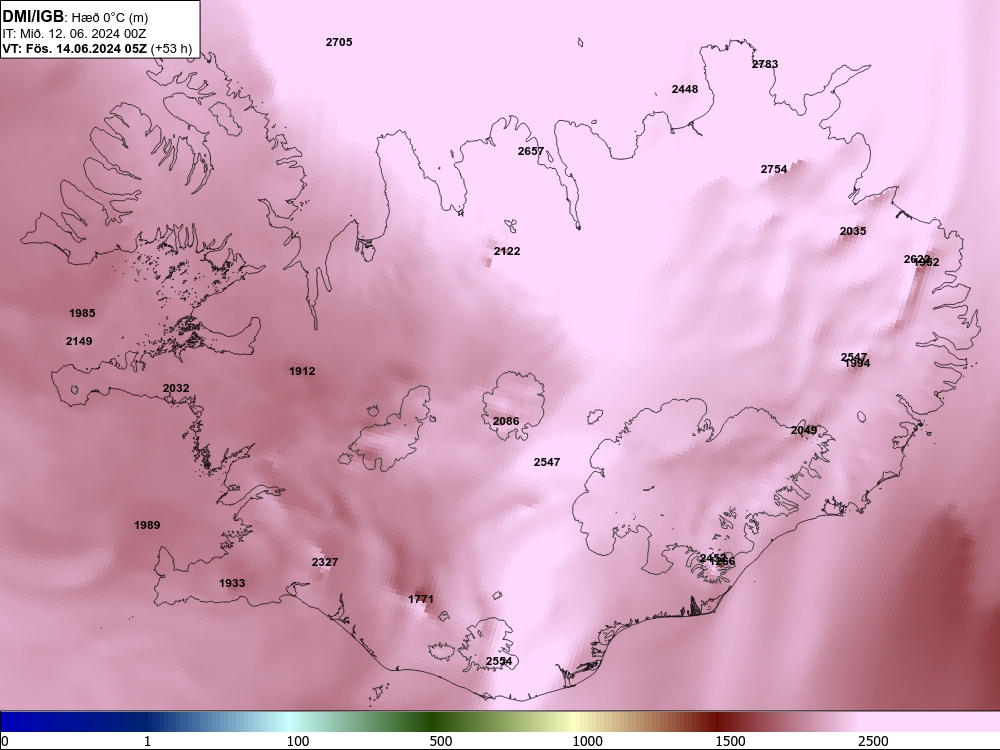The height and width of the screenshot is (750, 1000).
Task: Select the 2035 value in the east
Action: [x=853, y=231]
